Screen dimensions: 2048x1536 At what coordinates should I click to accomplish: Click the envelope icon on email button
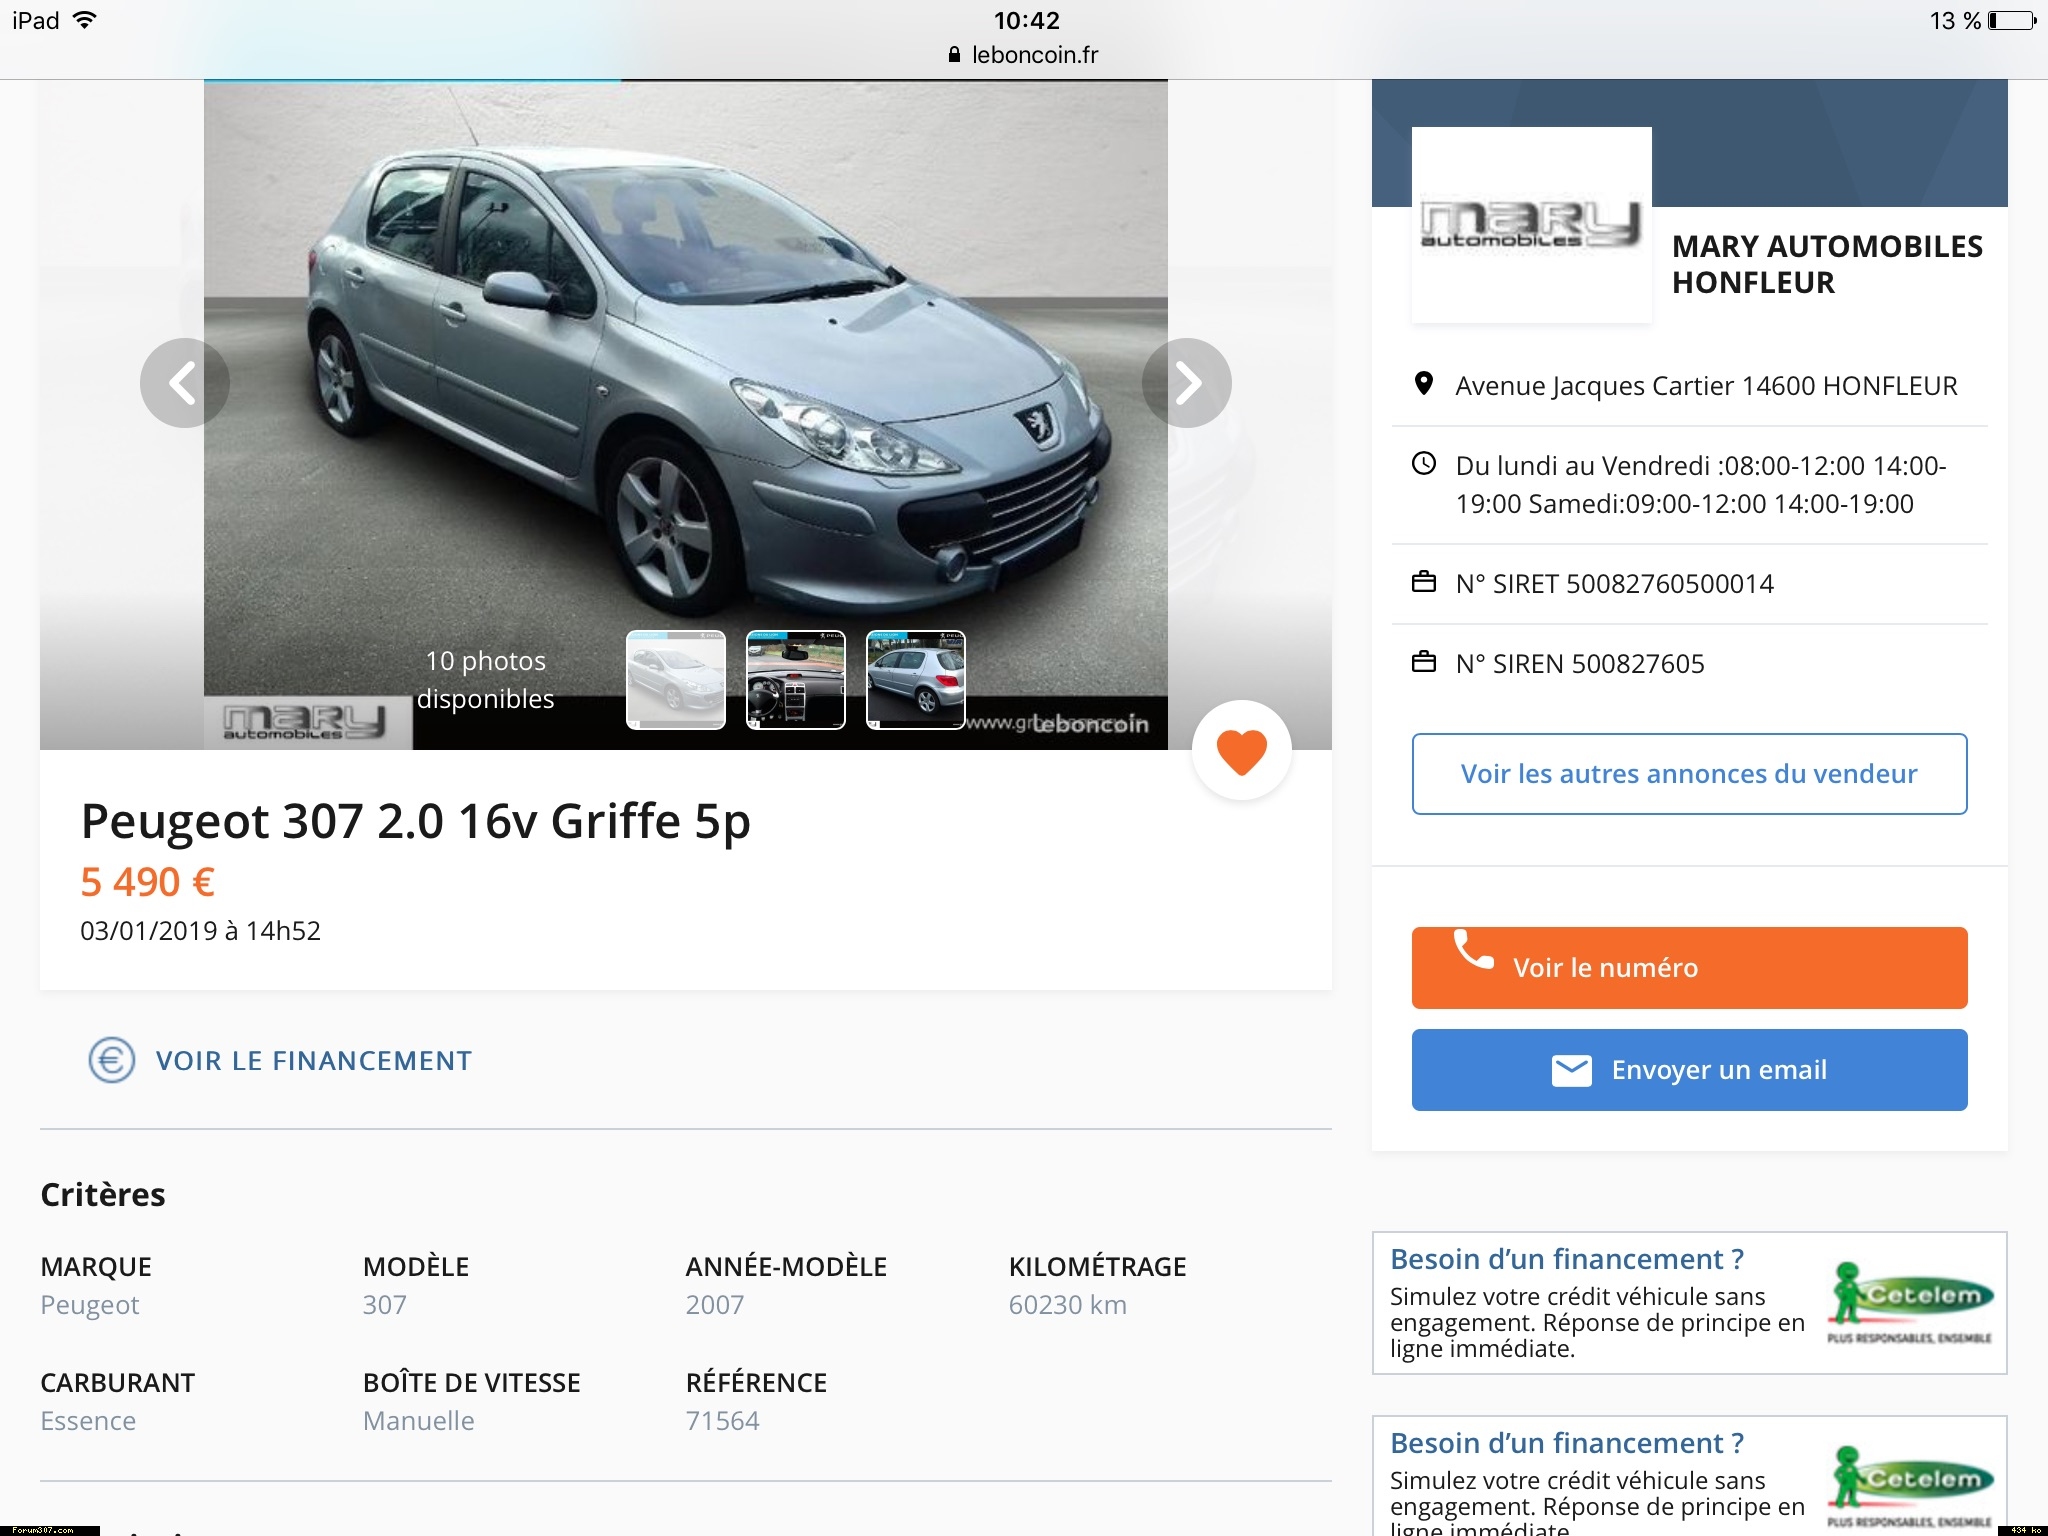coord(1571,1070)
